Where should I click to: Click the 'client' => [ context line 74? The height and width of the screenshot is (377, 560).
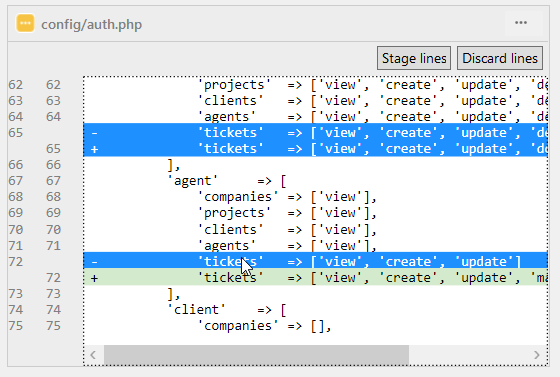point(315,310)
